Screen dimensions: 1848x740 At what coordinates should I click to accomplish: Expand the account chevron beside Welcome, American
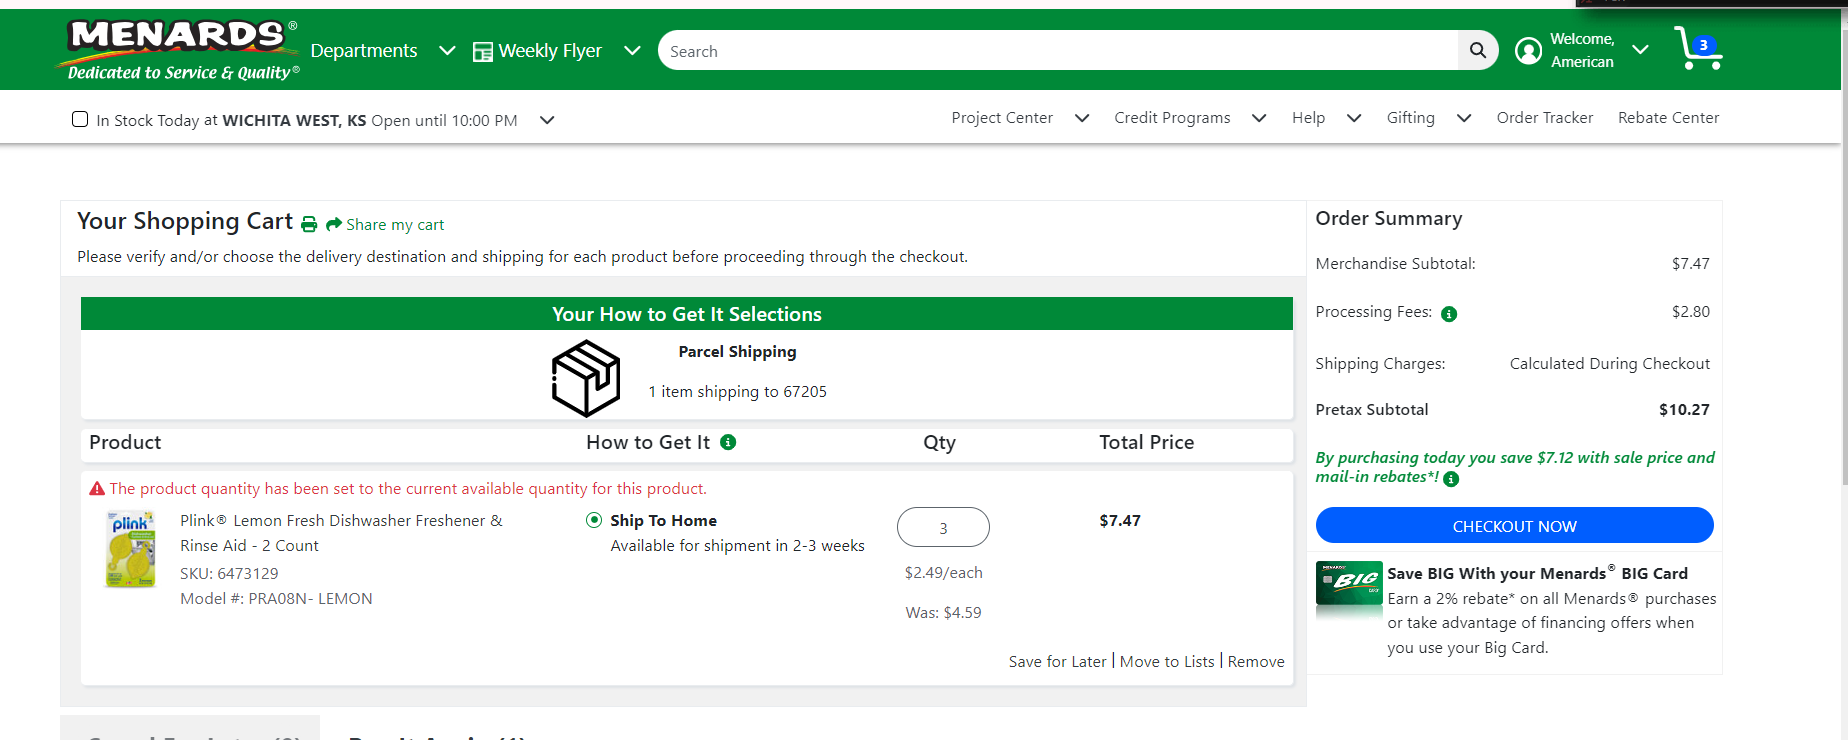(x=1640, y=50)
